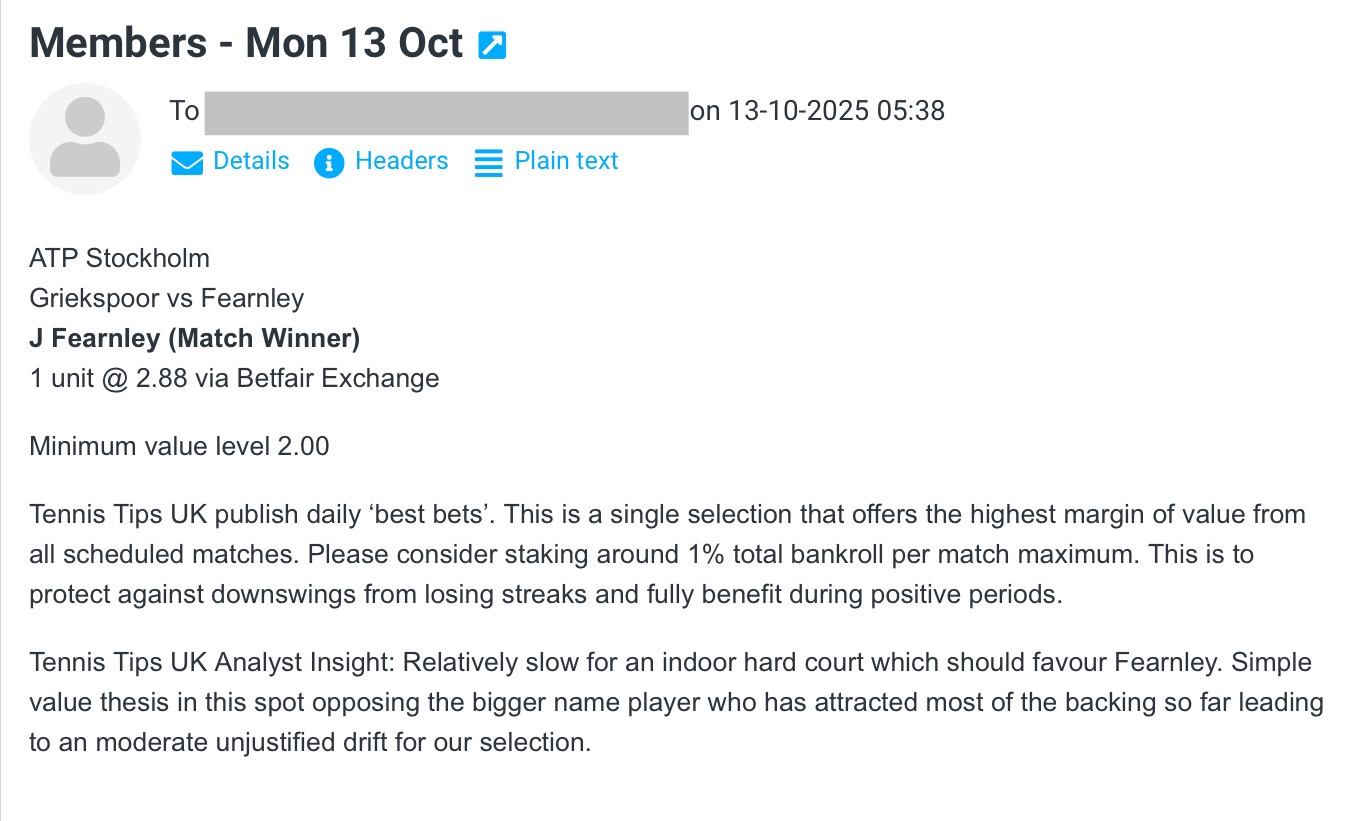This screenshot has height=821, width=1357.
Task: View the email Headers
Action: (x=401, y=161)
